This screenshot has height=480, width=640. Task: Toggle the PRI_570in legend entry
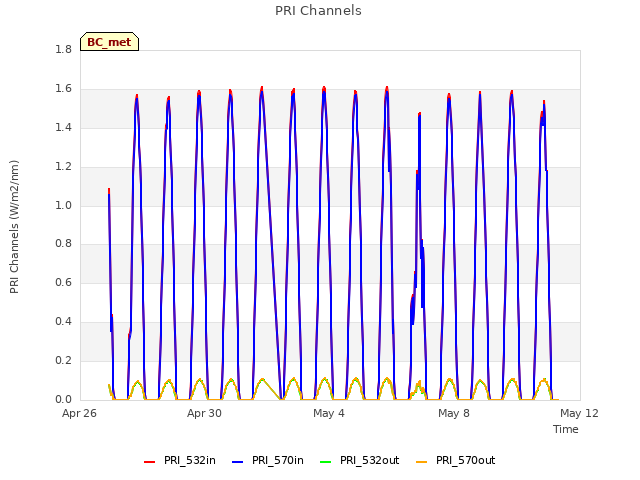pyautogui.click(x=268, y=460)
